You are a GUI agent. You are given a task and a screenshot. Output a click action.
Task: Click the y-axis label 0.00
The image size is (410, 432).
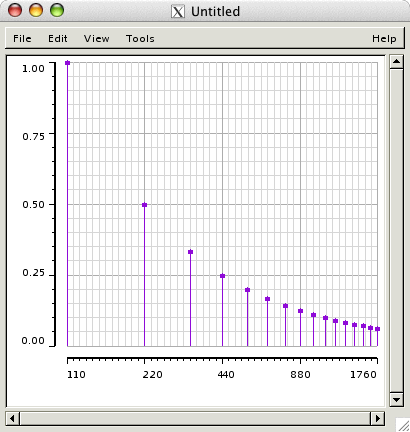(x=33, y=341)
